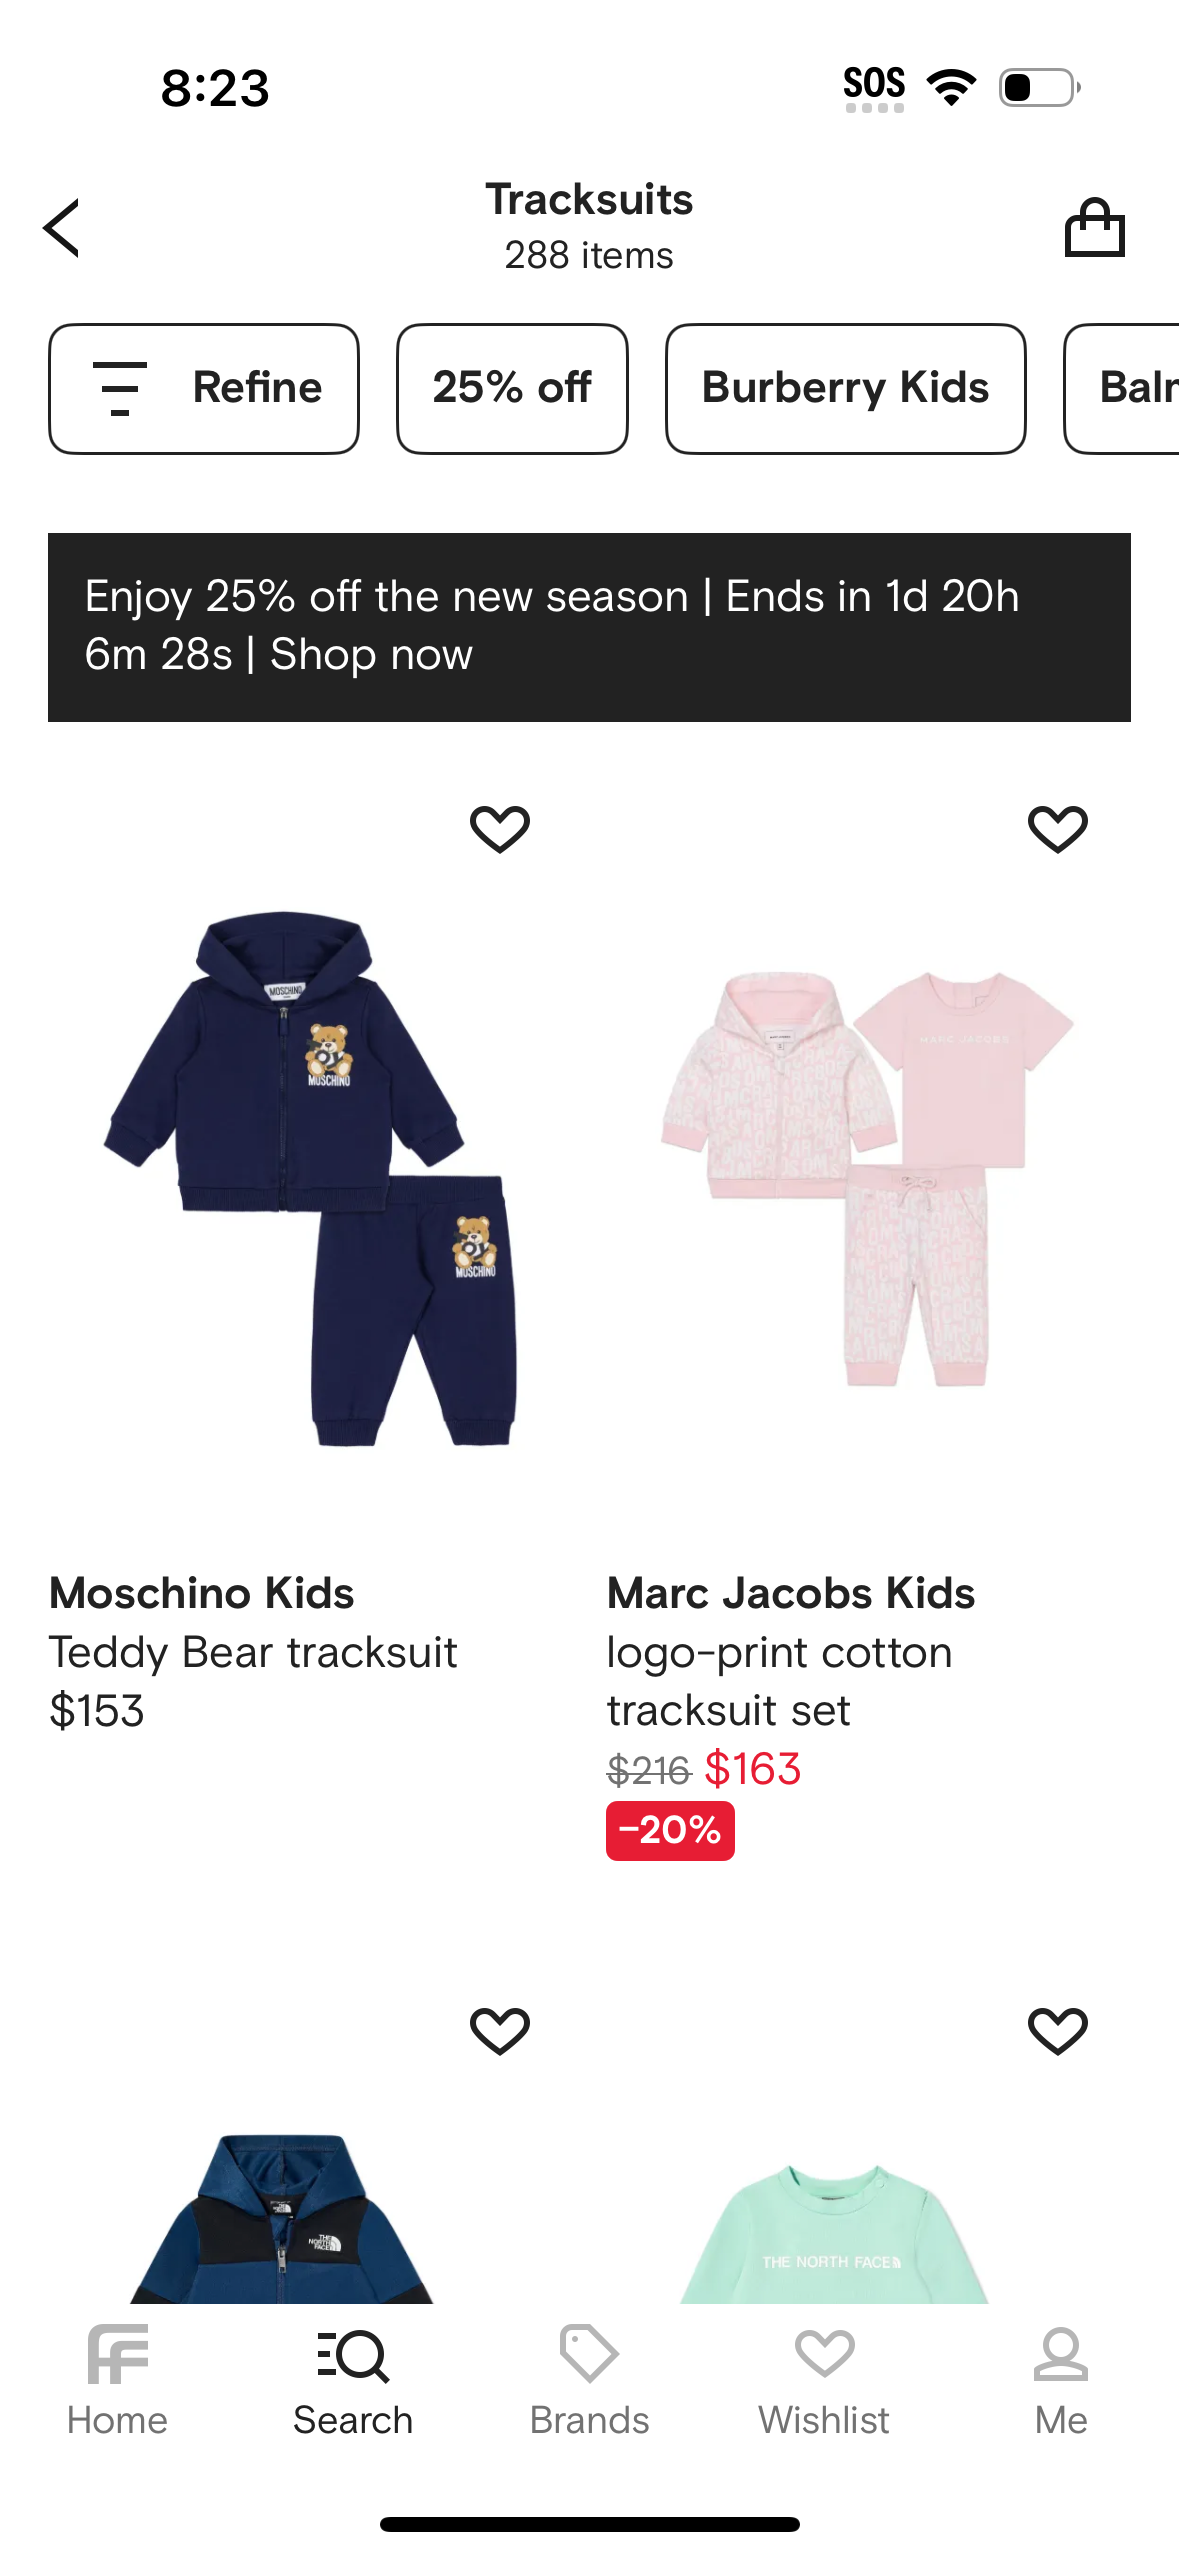Open Marc Jacobs pink tracksuit image

pyautogui.click(x=868, y=1178)
